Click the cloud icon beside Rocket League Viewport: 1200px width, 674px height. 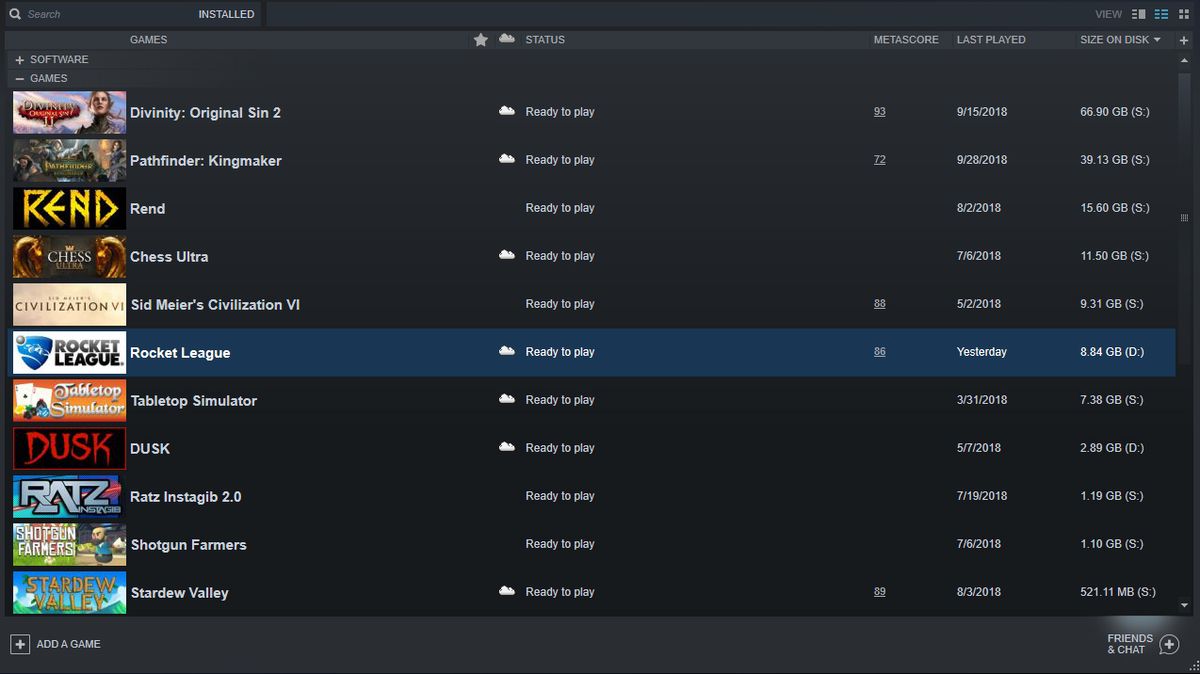(507, 351)
